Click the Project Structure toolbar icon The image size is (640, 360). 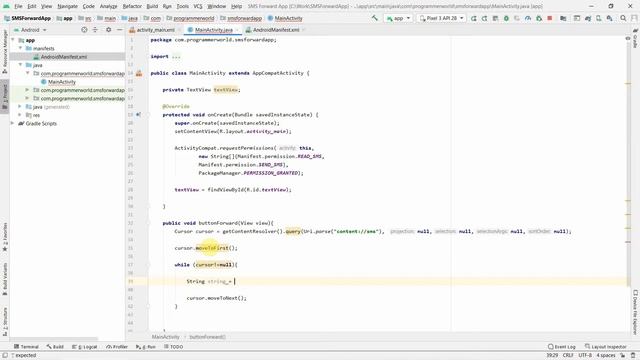click(x=563, y=18)
